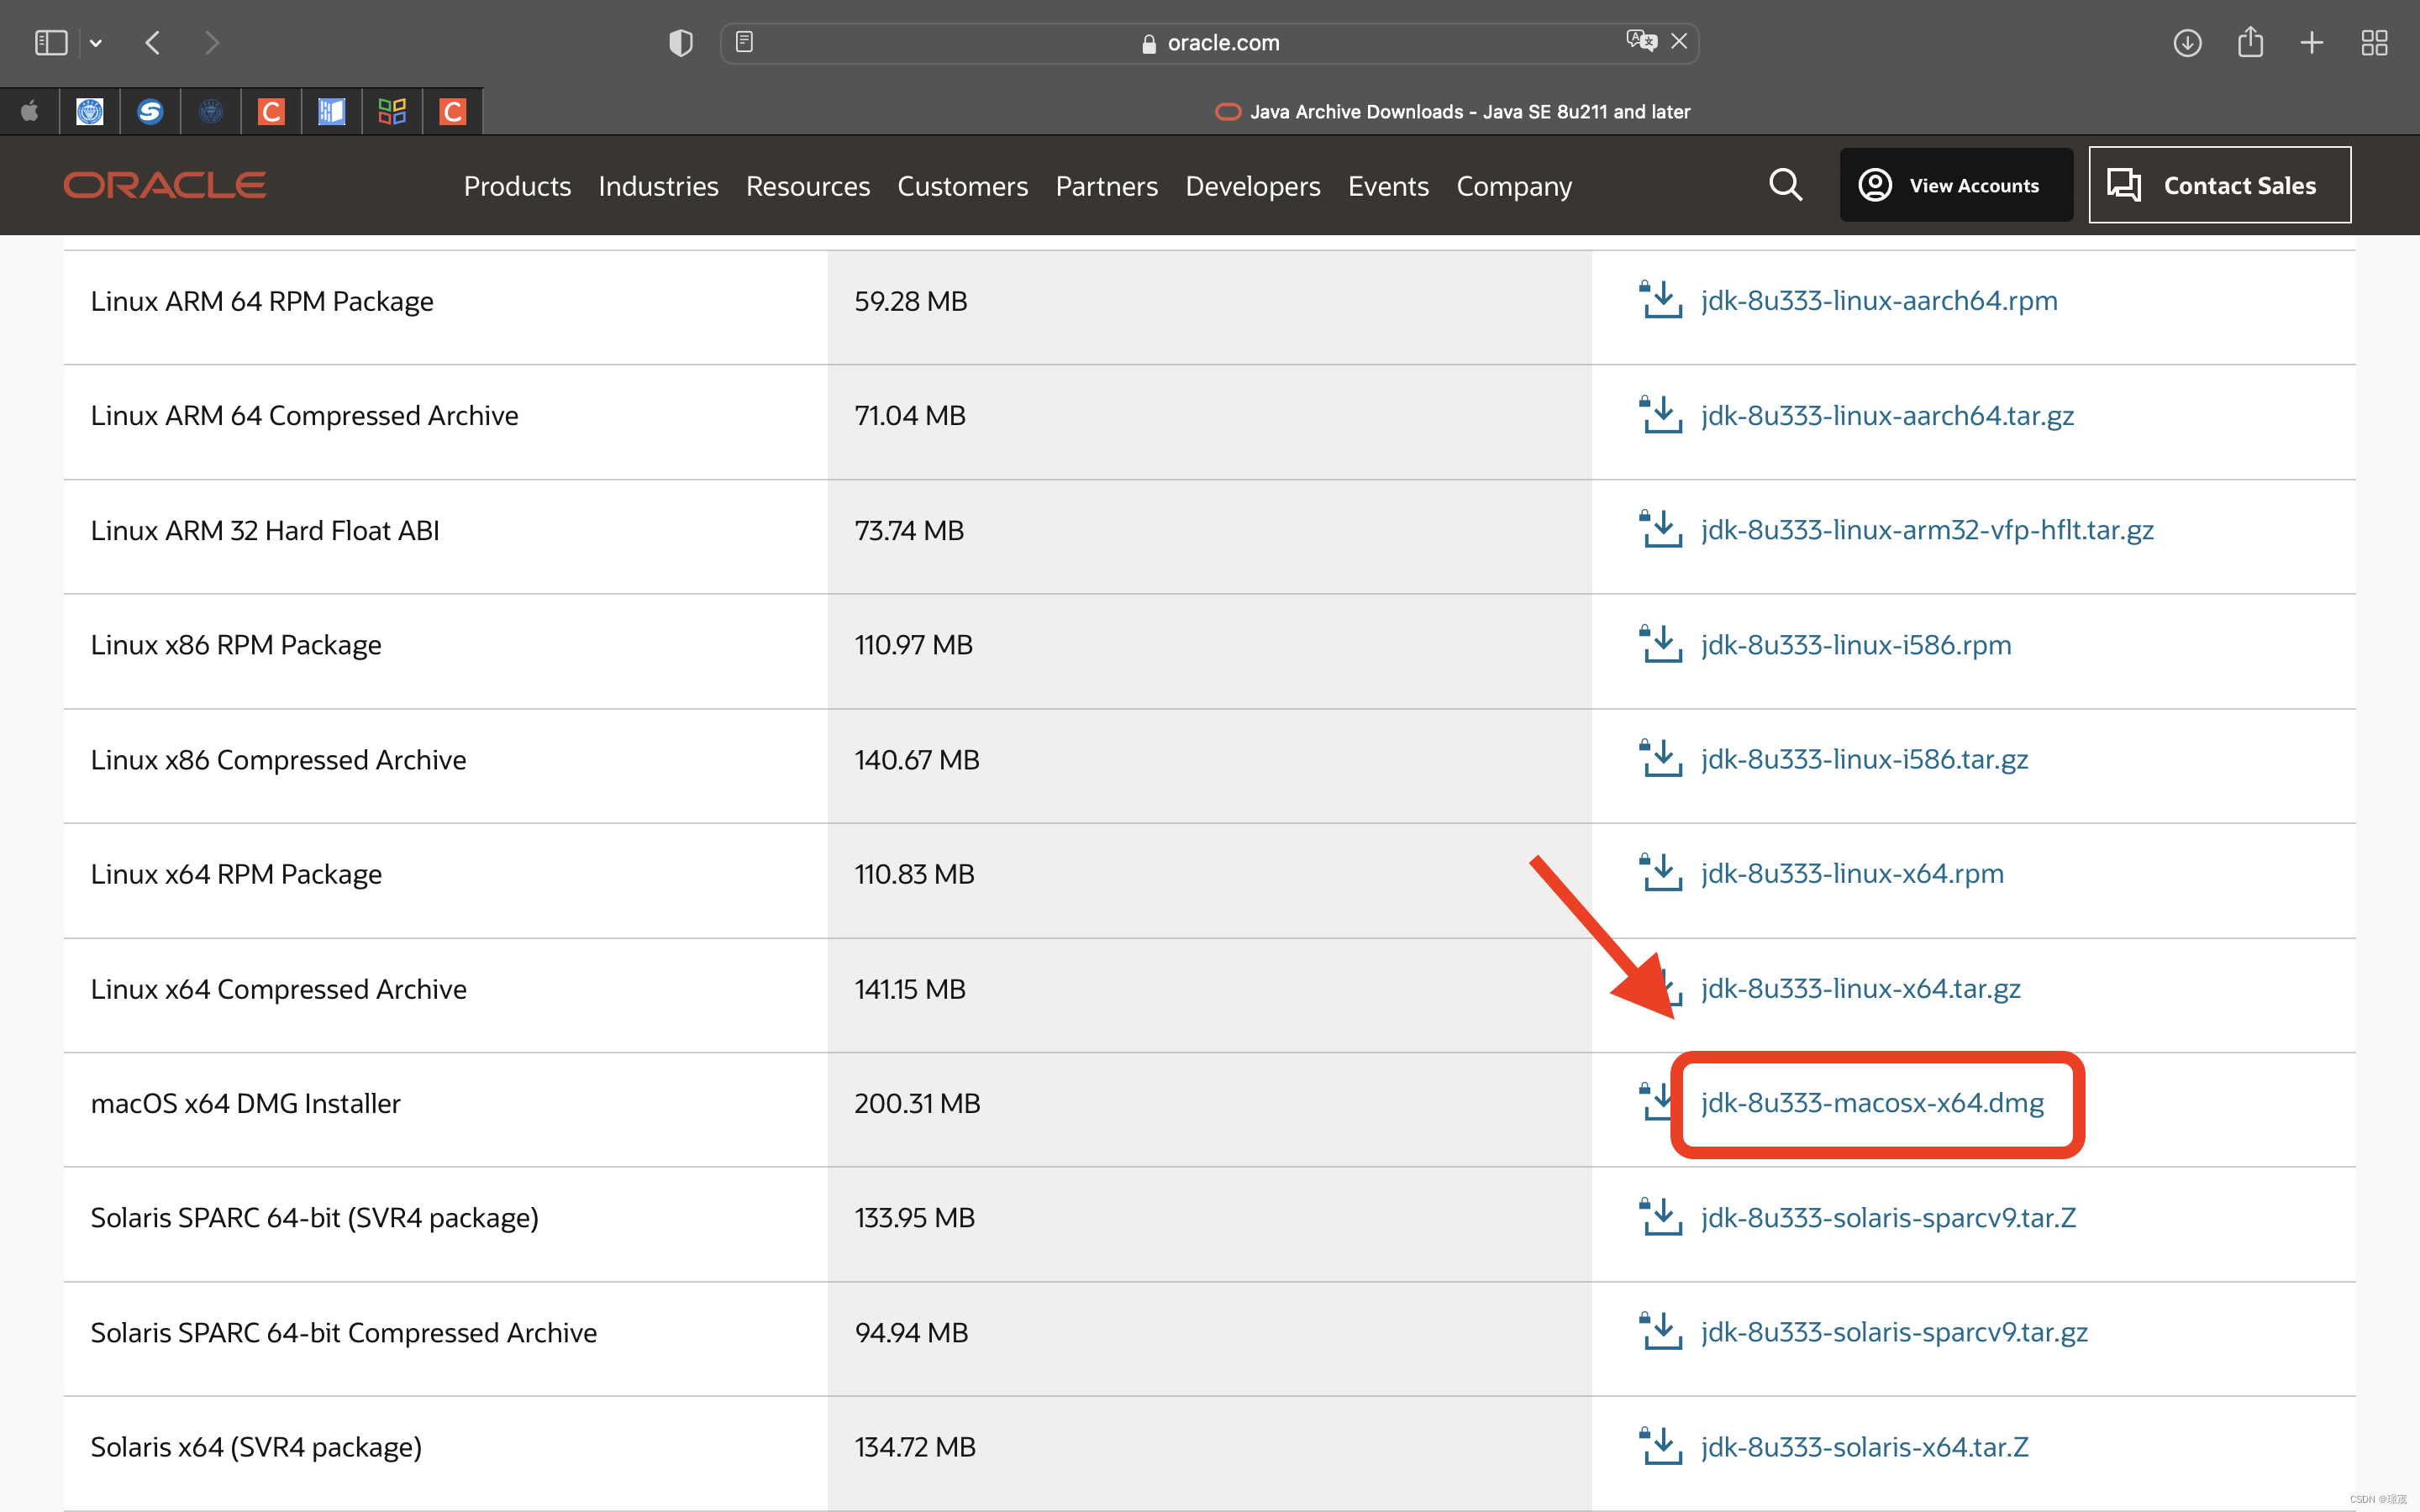Download jdk-8u333-linux-x64.rpm link
This screenshot has height=1512, width=2420.
tap(1852, 873)
